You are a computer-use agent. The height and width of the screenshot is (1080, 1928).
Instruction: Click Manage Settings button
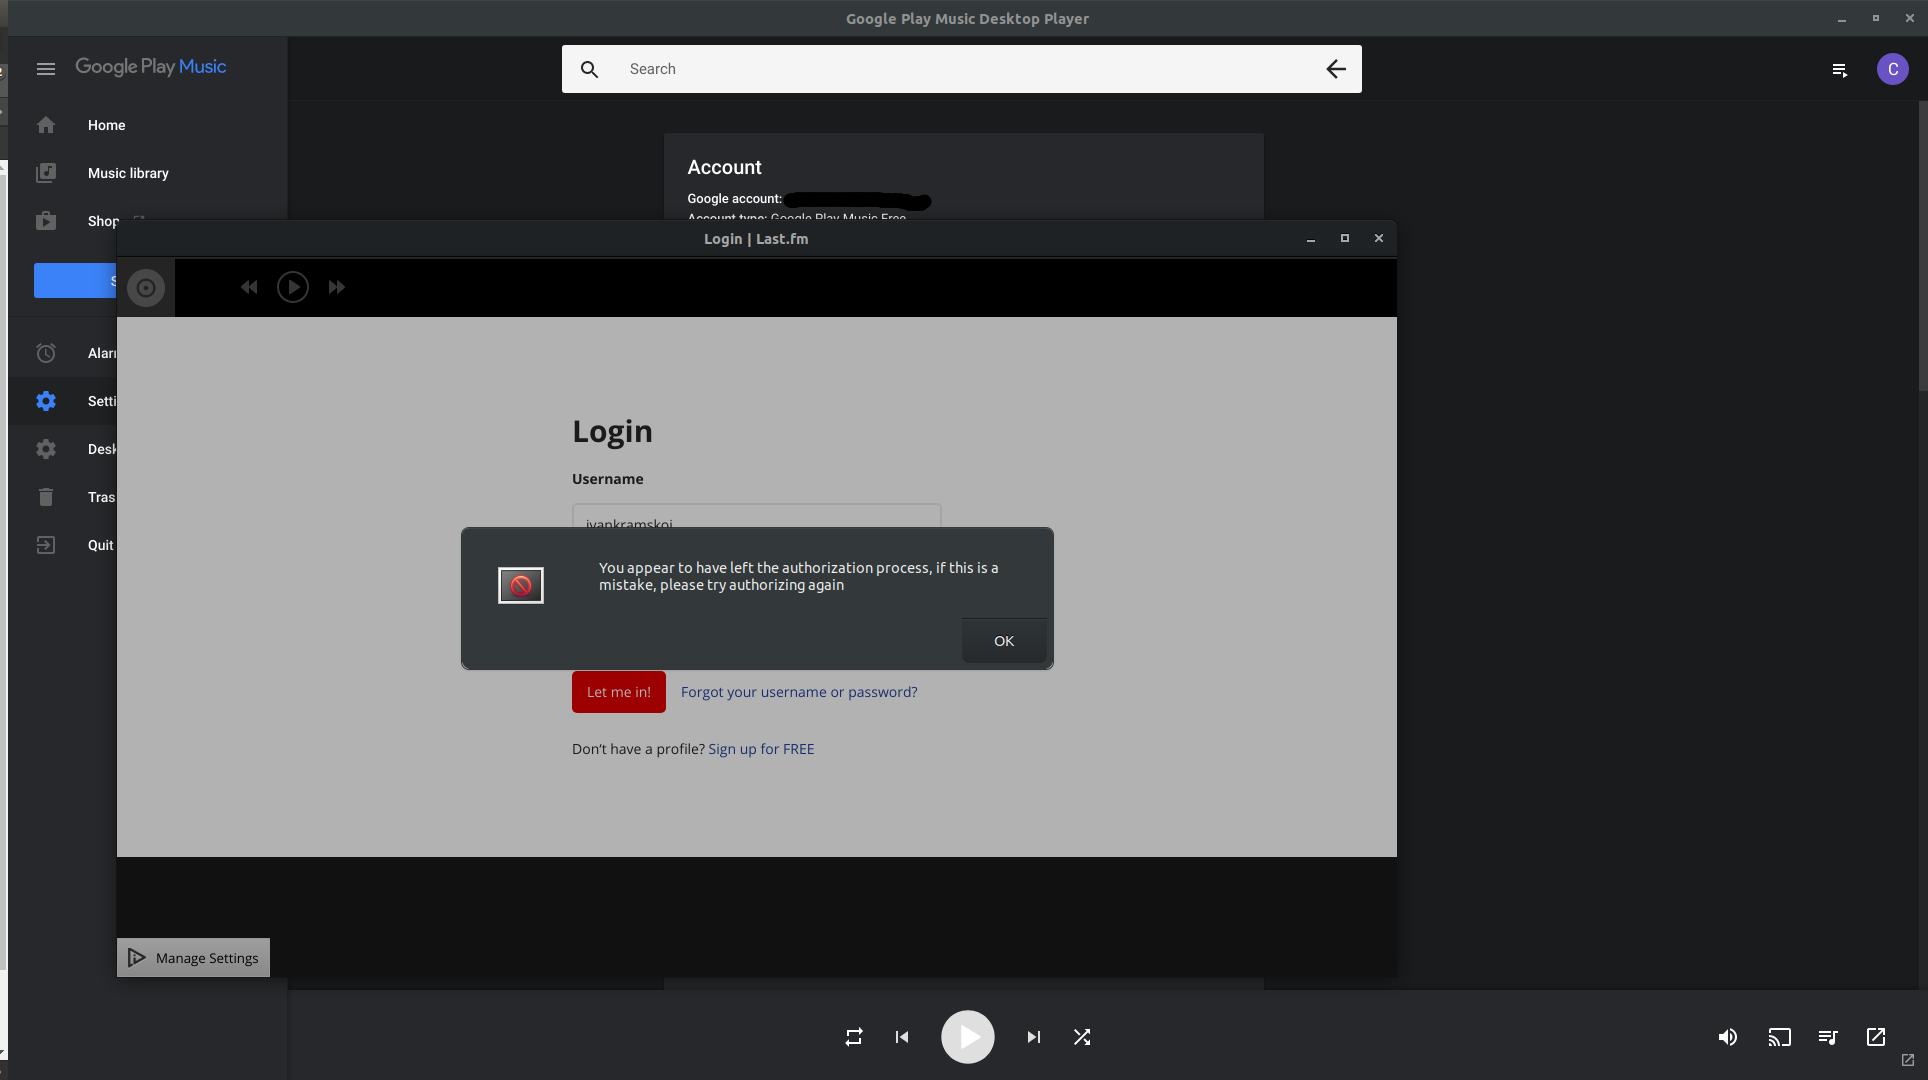tap(194, 958)
